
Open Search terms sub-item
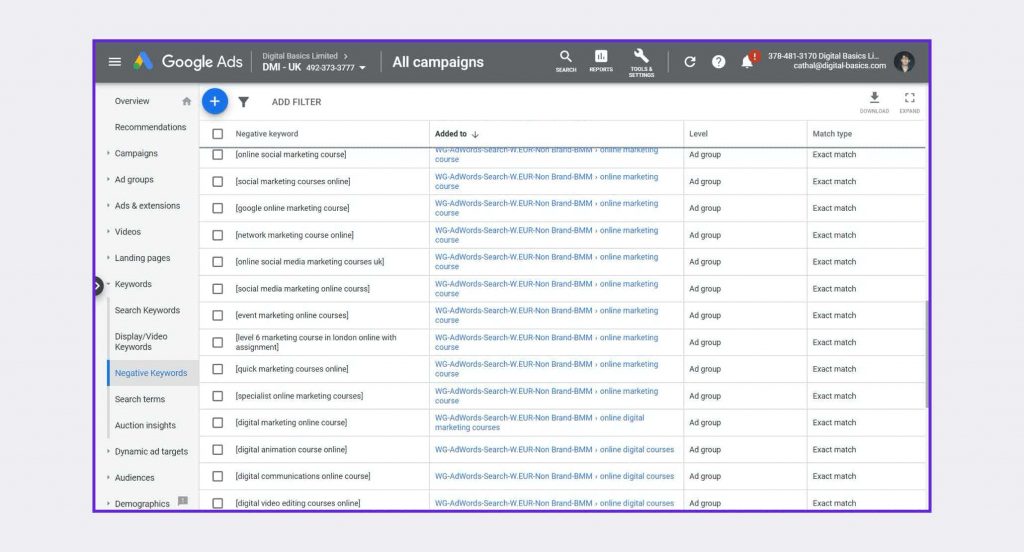(140, 399)
